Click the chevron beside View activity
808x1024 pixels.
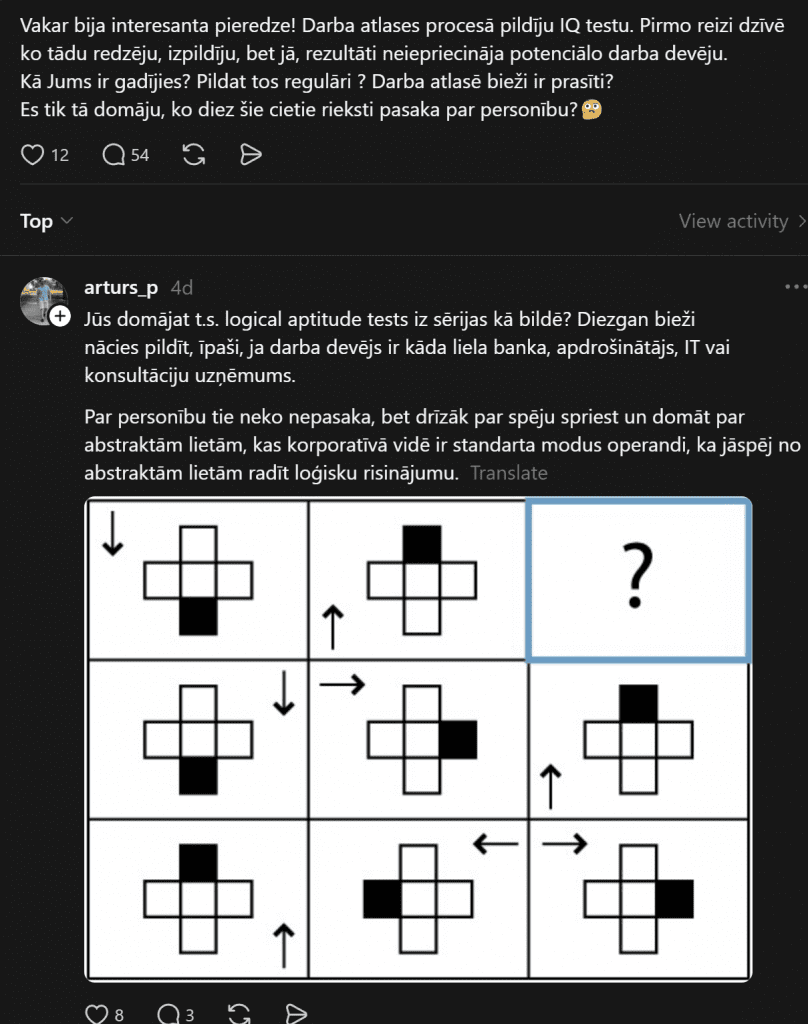801,221
